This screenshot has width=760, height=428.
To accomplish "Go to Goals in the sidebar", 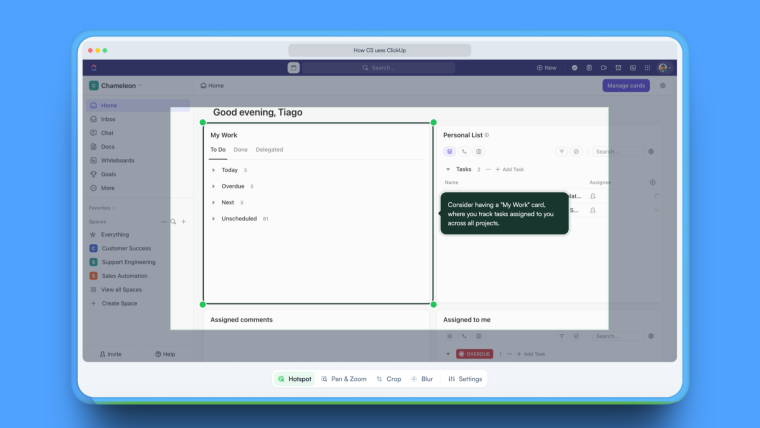I will pos(109,174).
